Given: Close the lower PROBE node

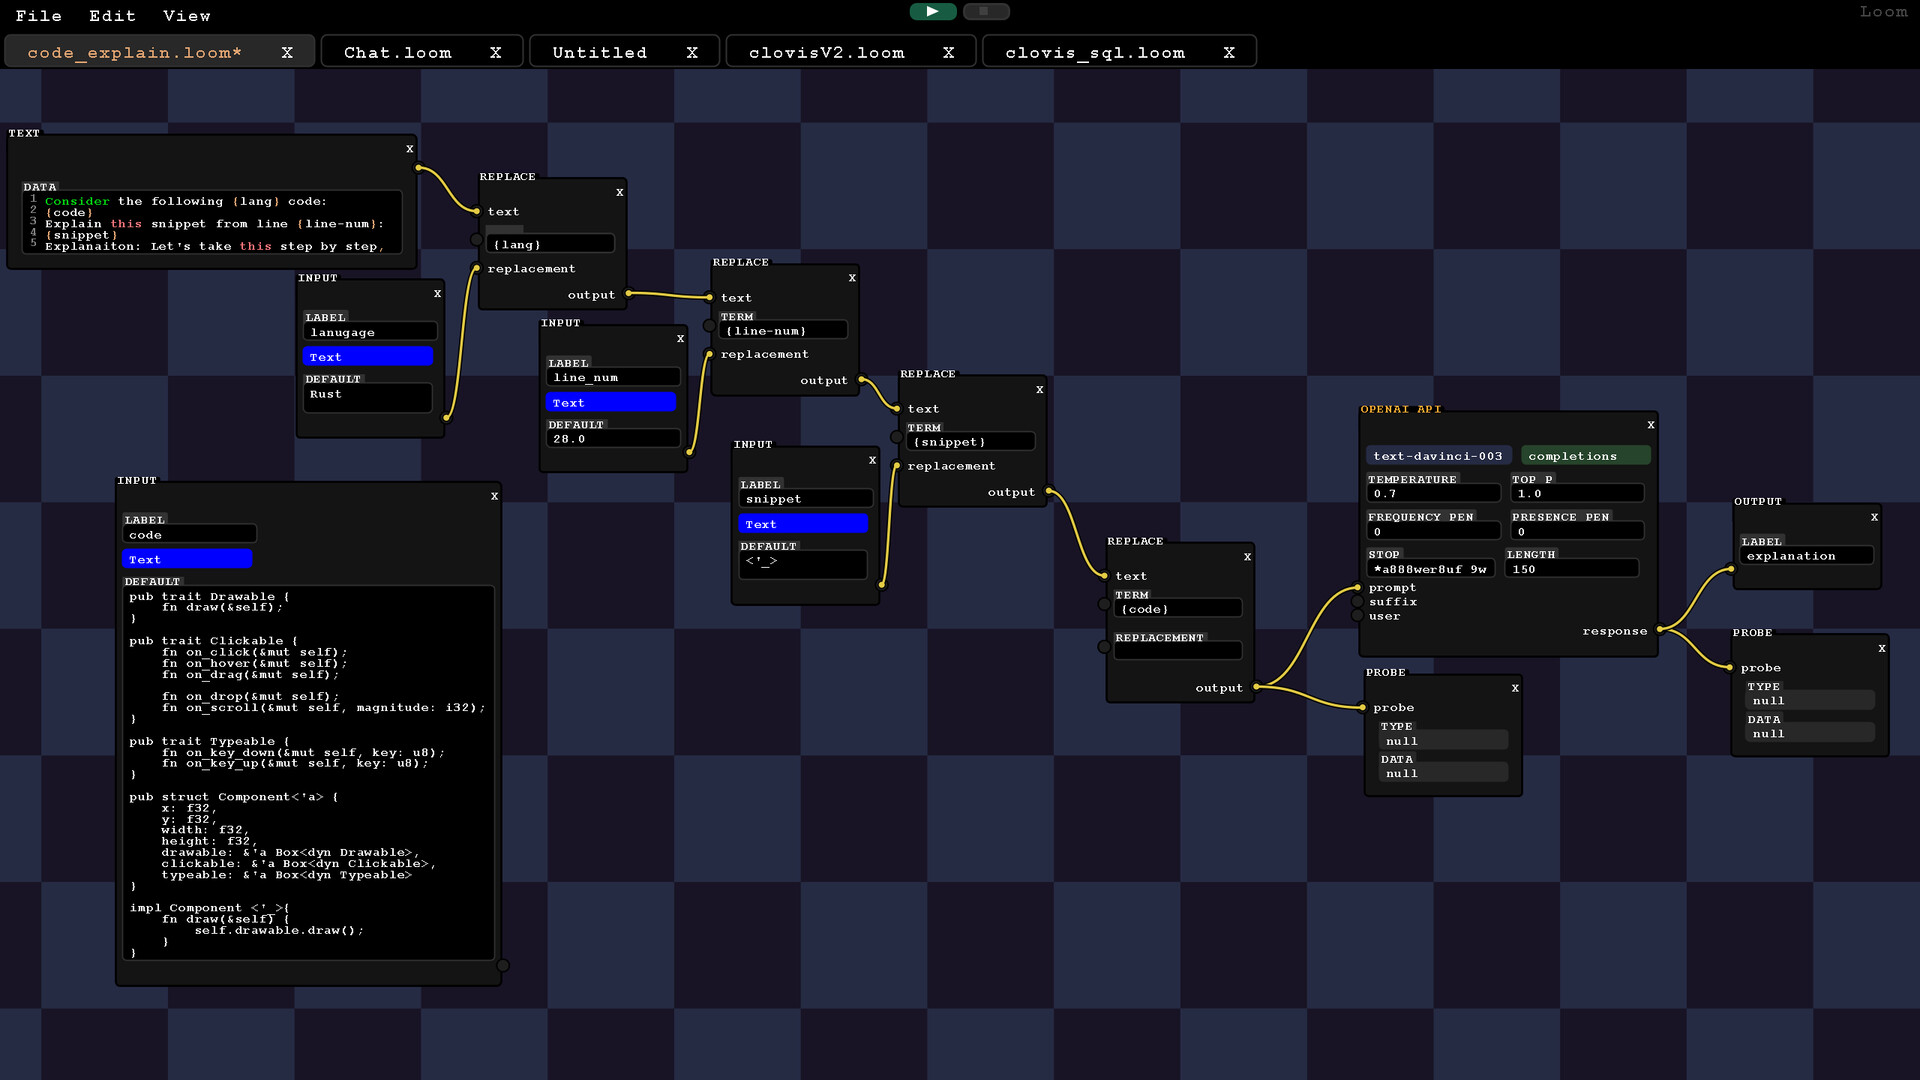Looking at the screenshot, I should click(x=1516, y=688).
